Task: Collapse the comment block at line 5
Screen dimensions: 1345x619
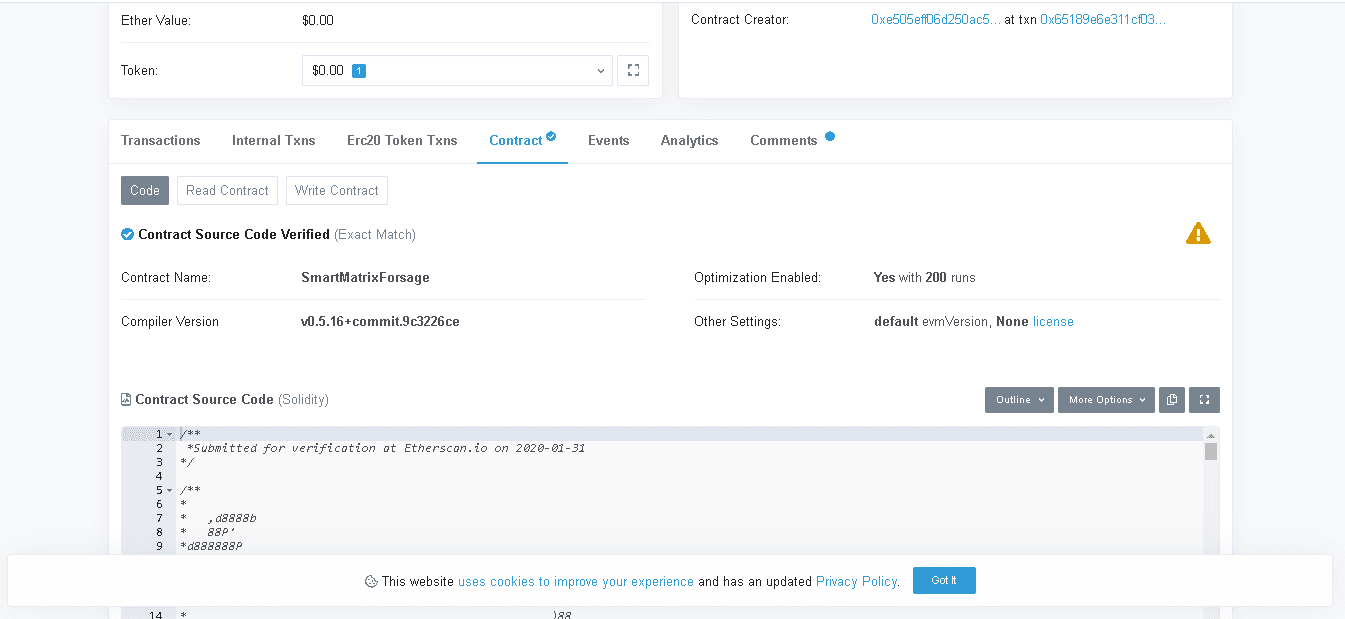Action: tap(170, 490)
